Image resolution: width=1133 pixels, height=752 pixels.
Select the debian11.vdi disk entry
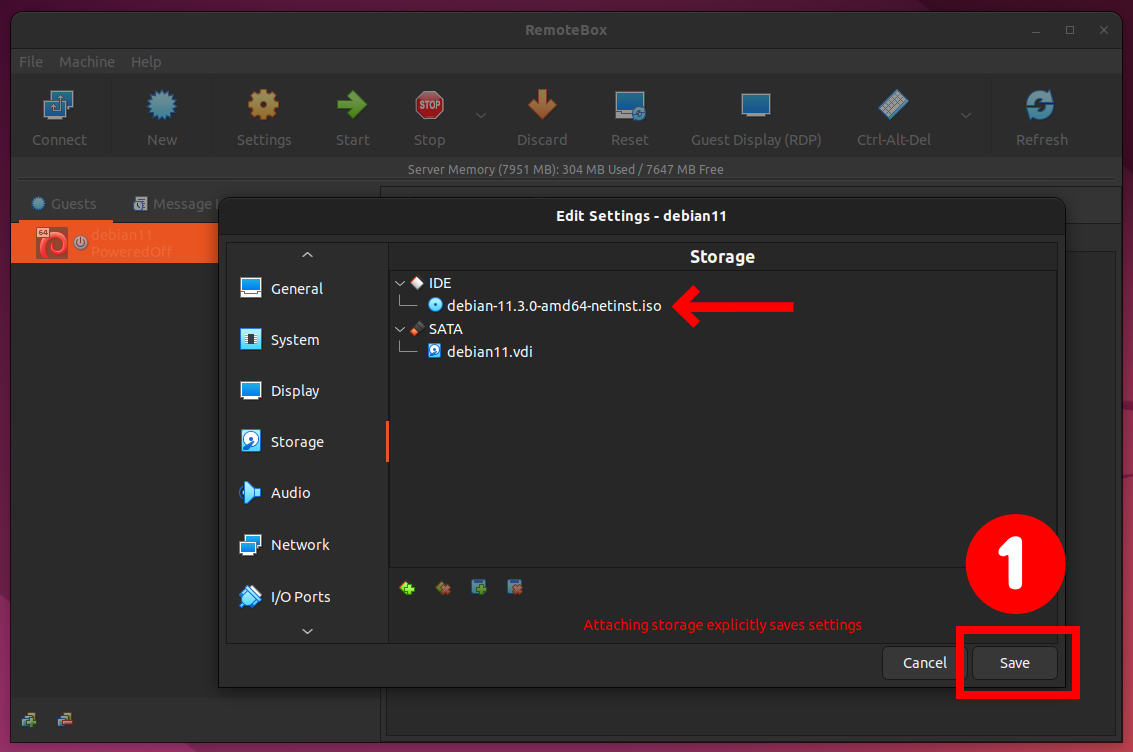point(489,352)
